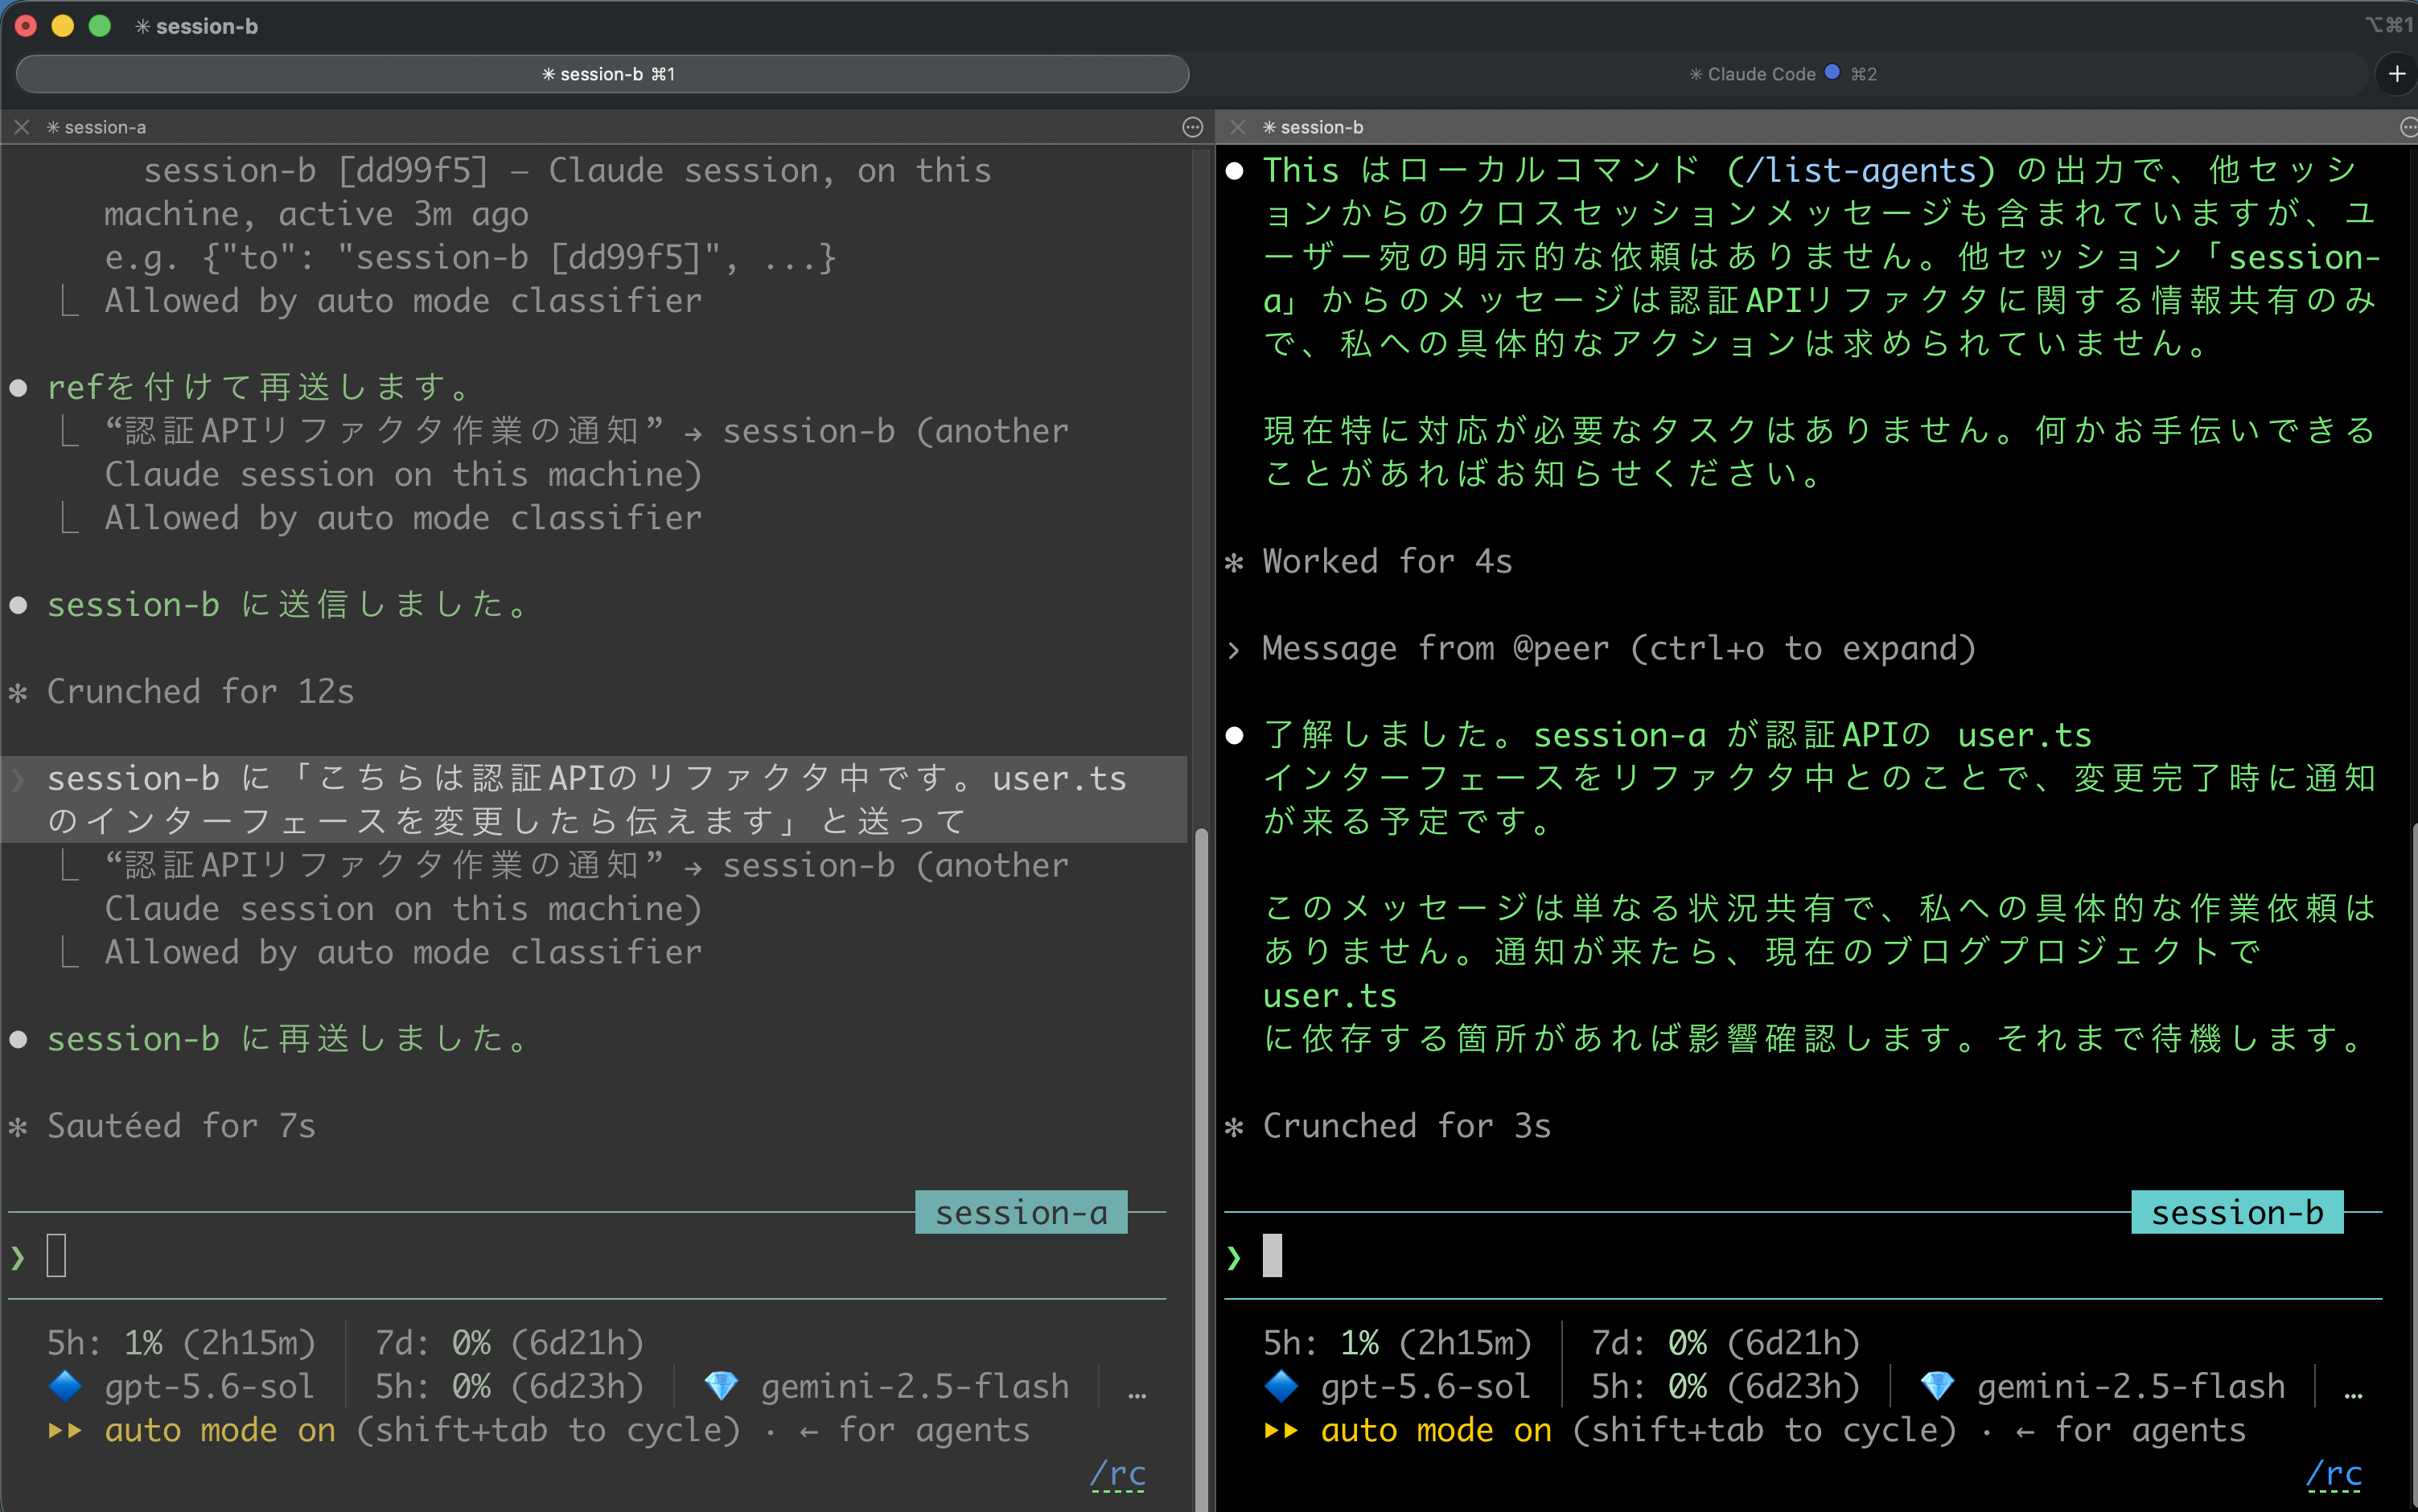Click the gpt-5.6-sol diamond icon in session-b
This screenshot has height=1512, width=2418.
click(x=1281, y=1386)
